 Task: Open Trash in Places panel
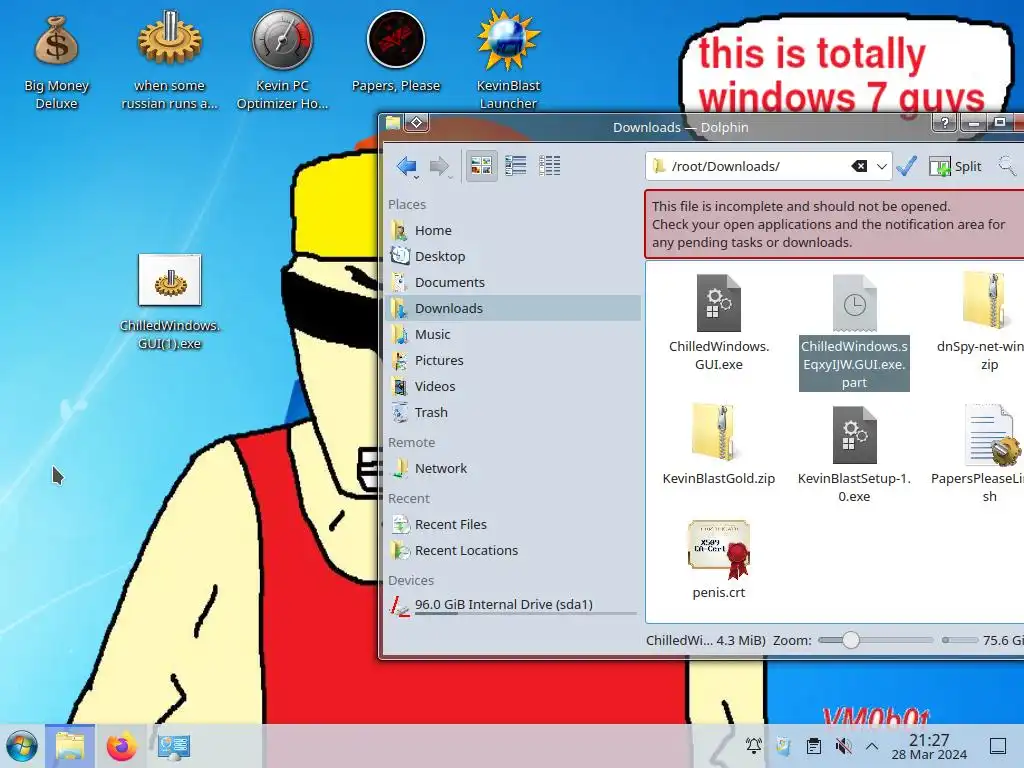tap(512, 413)
